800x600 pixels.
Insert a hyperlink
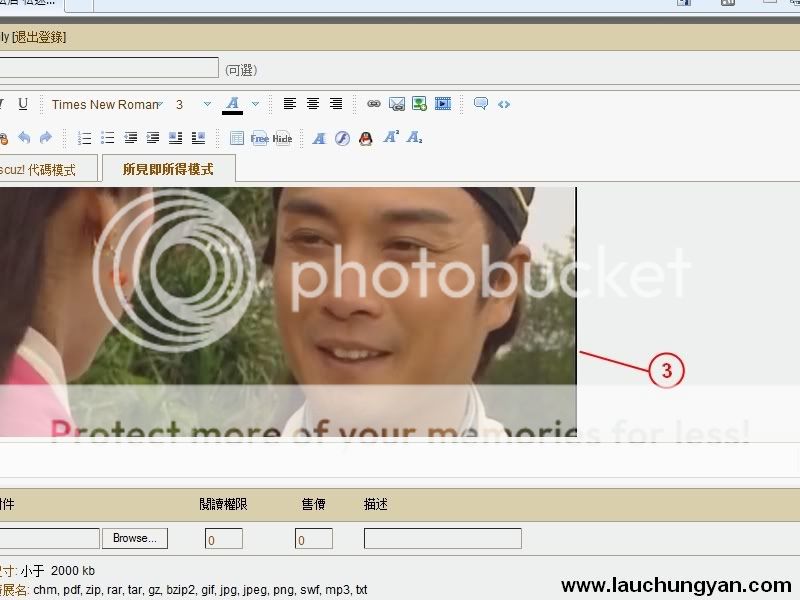373,104
